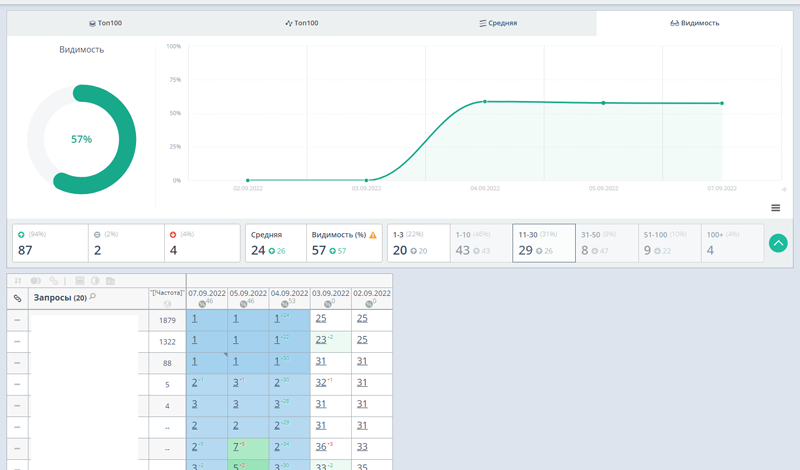Click the 07.09.2022 date column header

[207, 293]
